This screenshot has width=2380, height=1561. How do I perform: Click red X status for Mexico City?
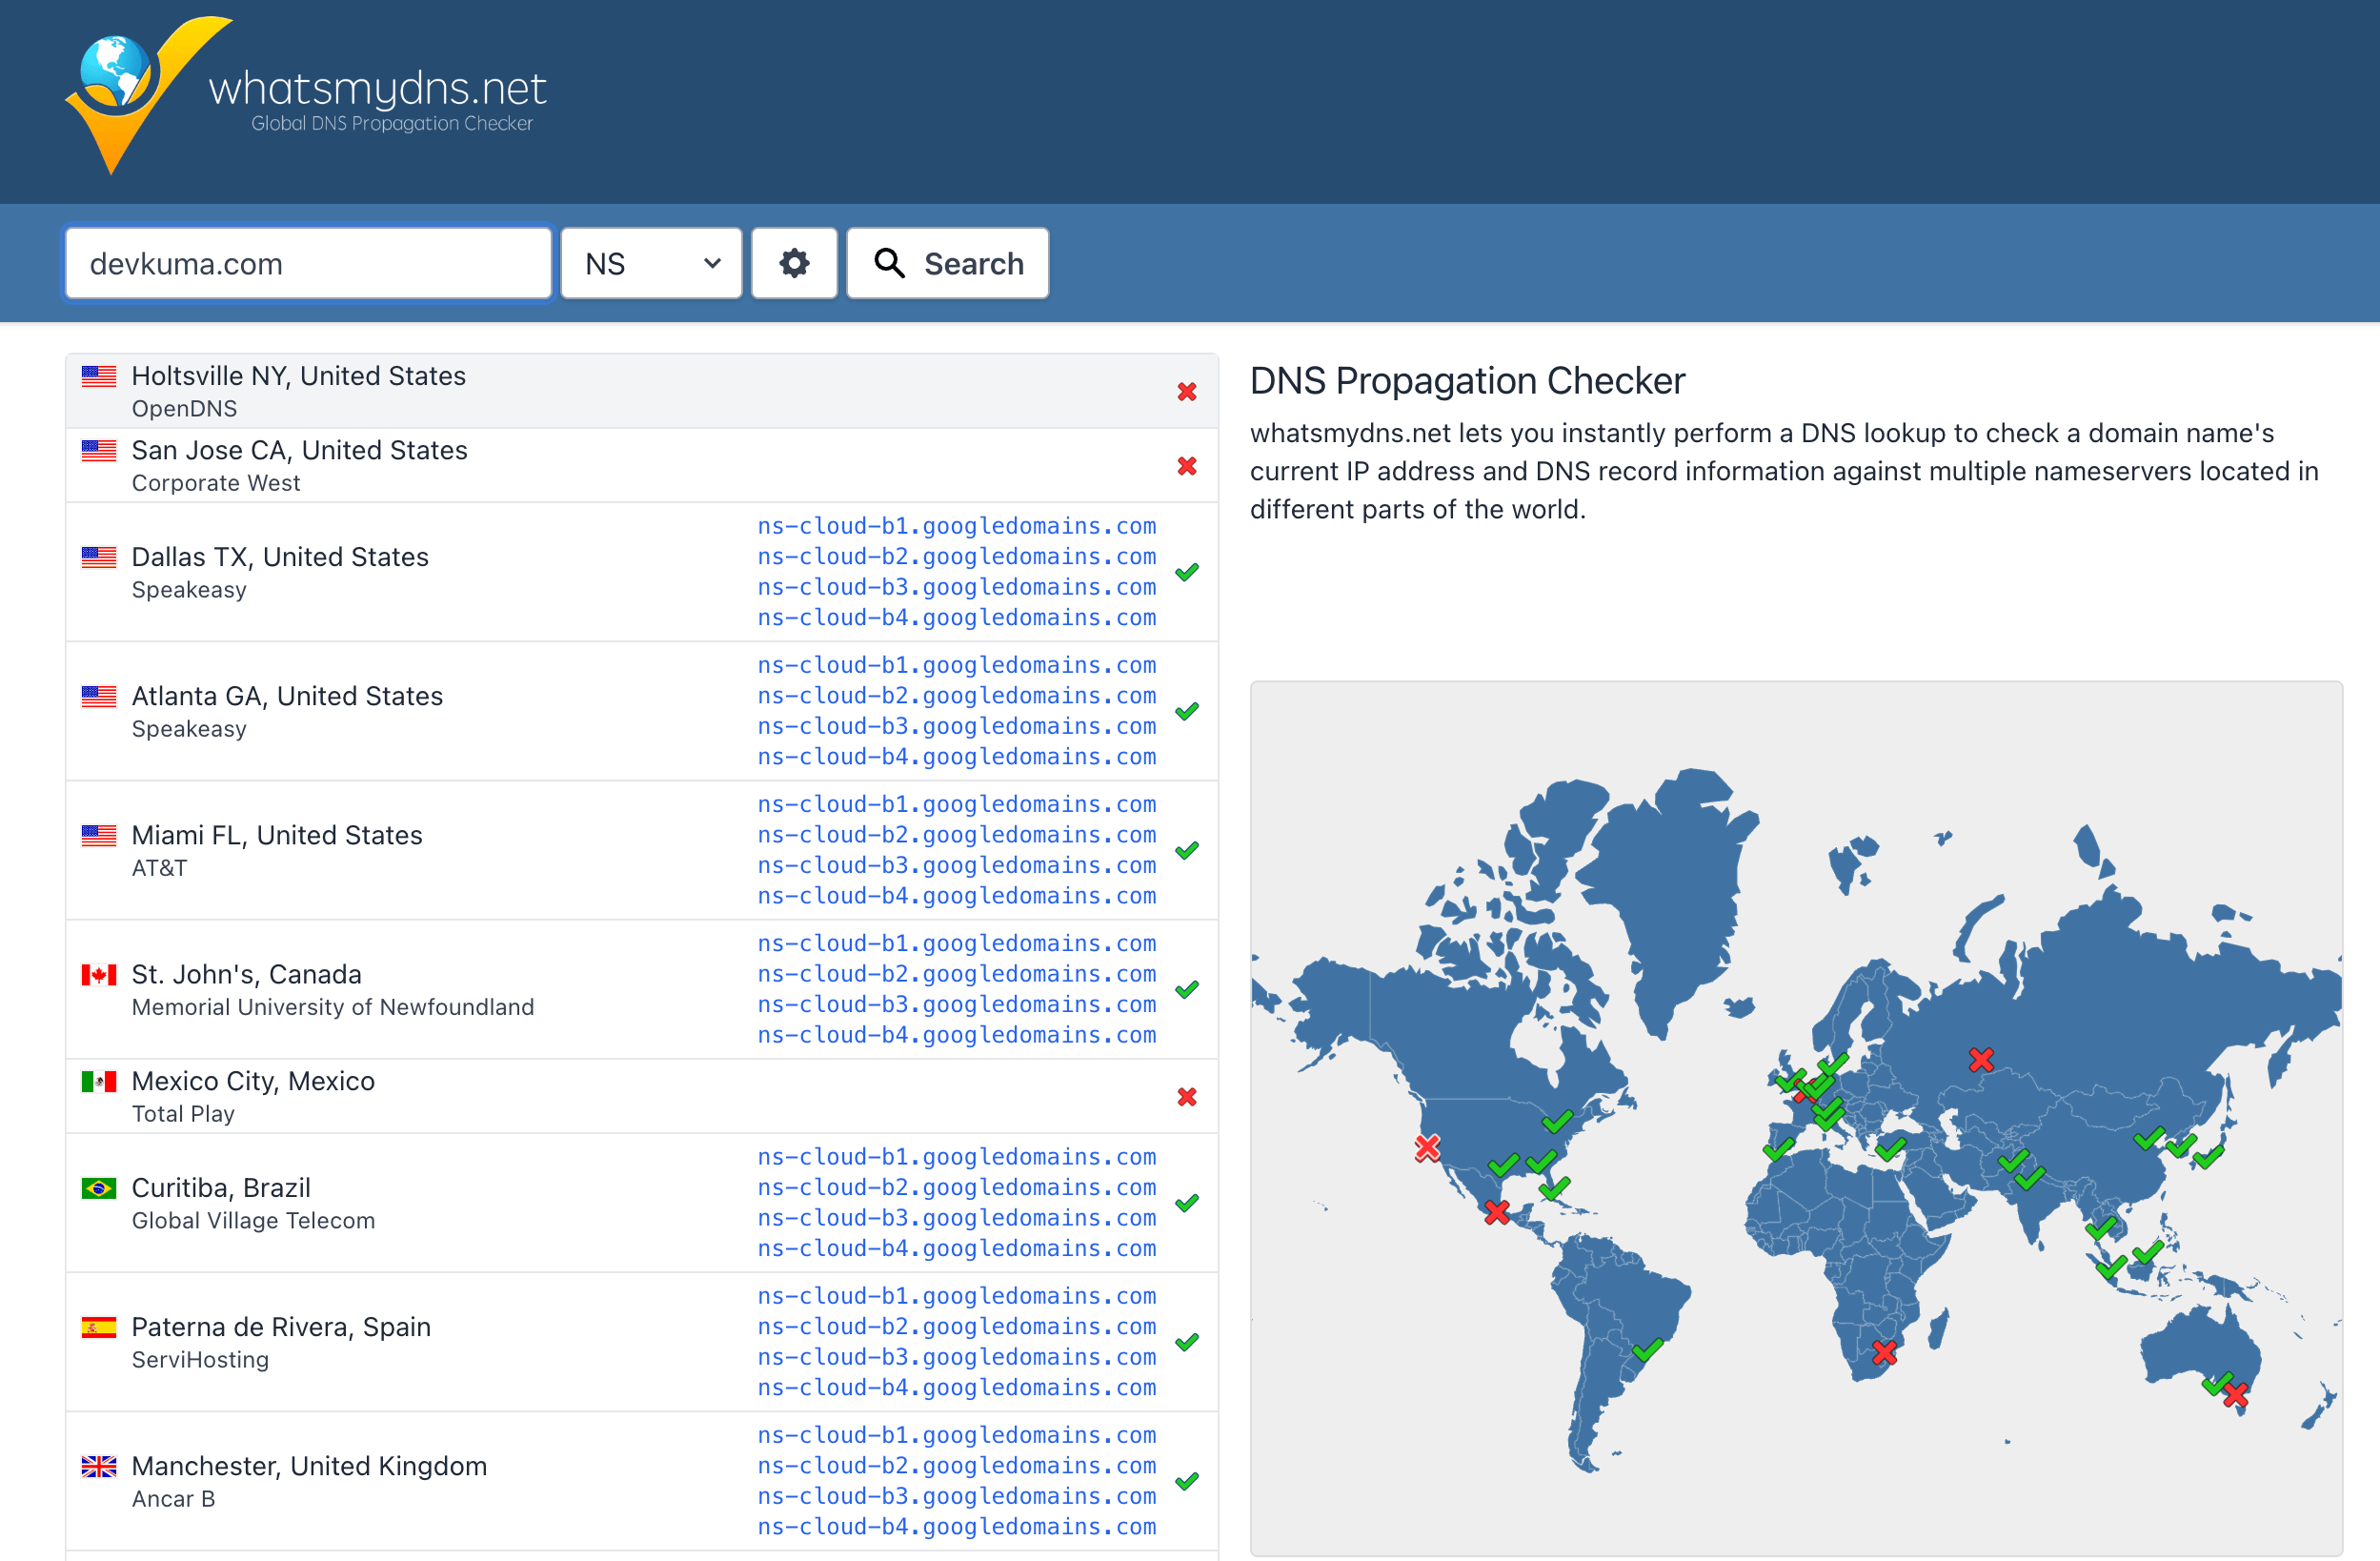[x=1186, y=1097]
